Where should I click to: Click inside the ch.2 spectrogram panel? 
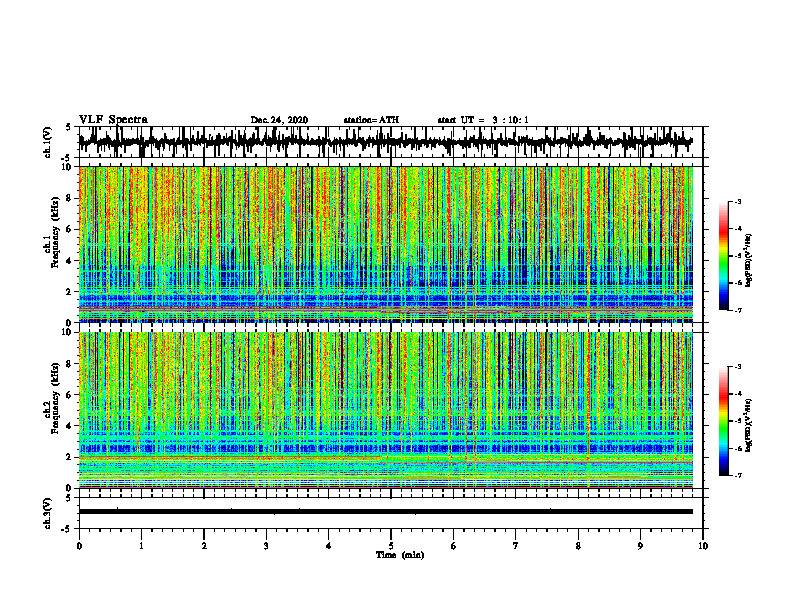click(x=385, y=410)
